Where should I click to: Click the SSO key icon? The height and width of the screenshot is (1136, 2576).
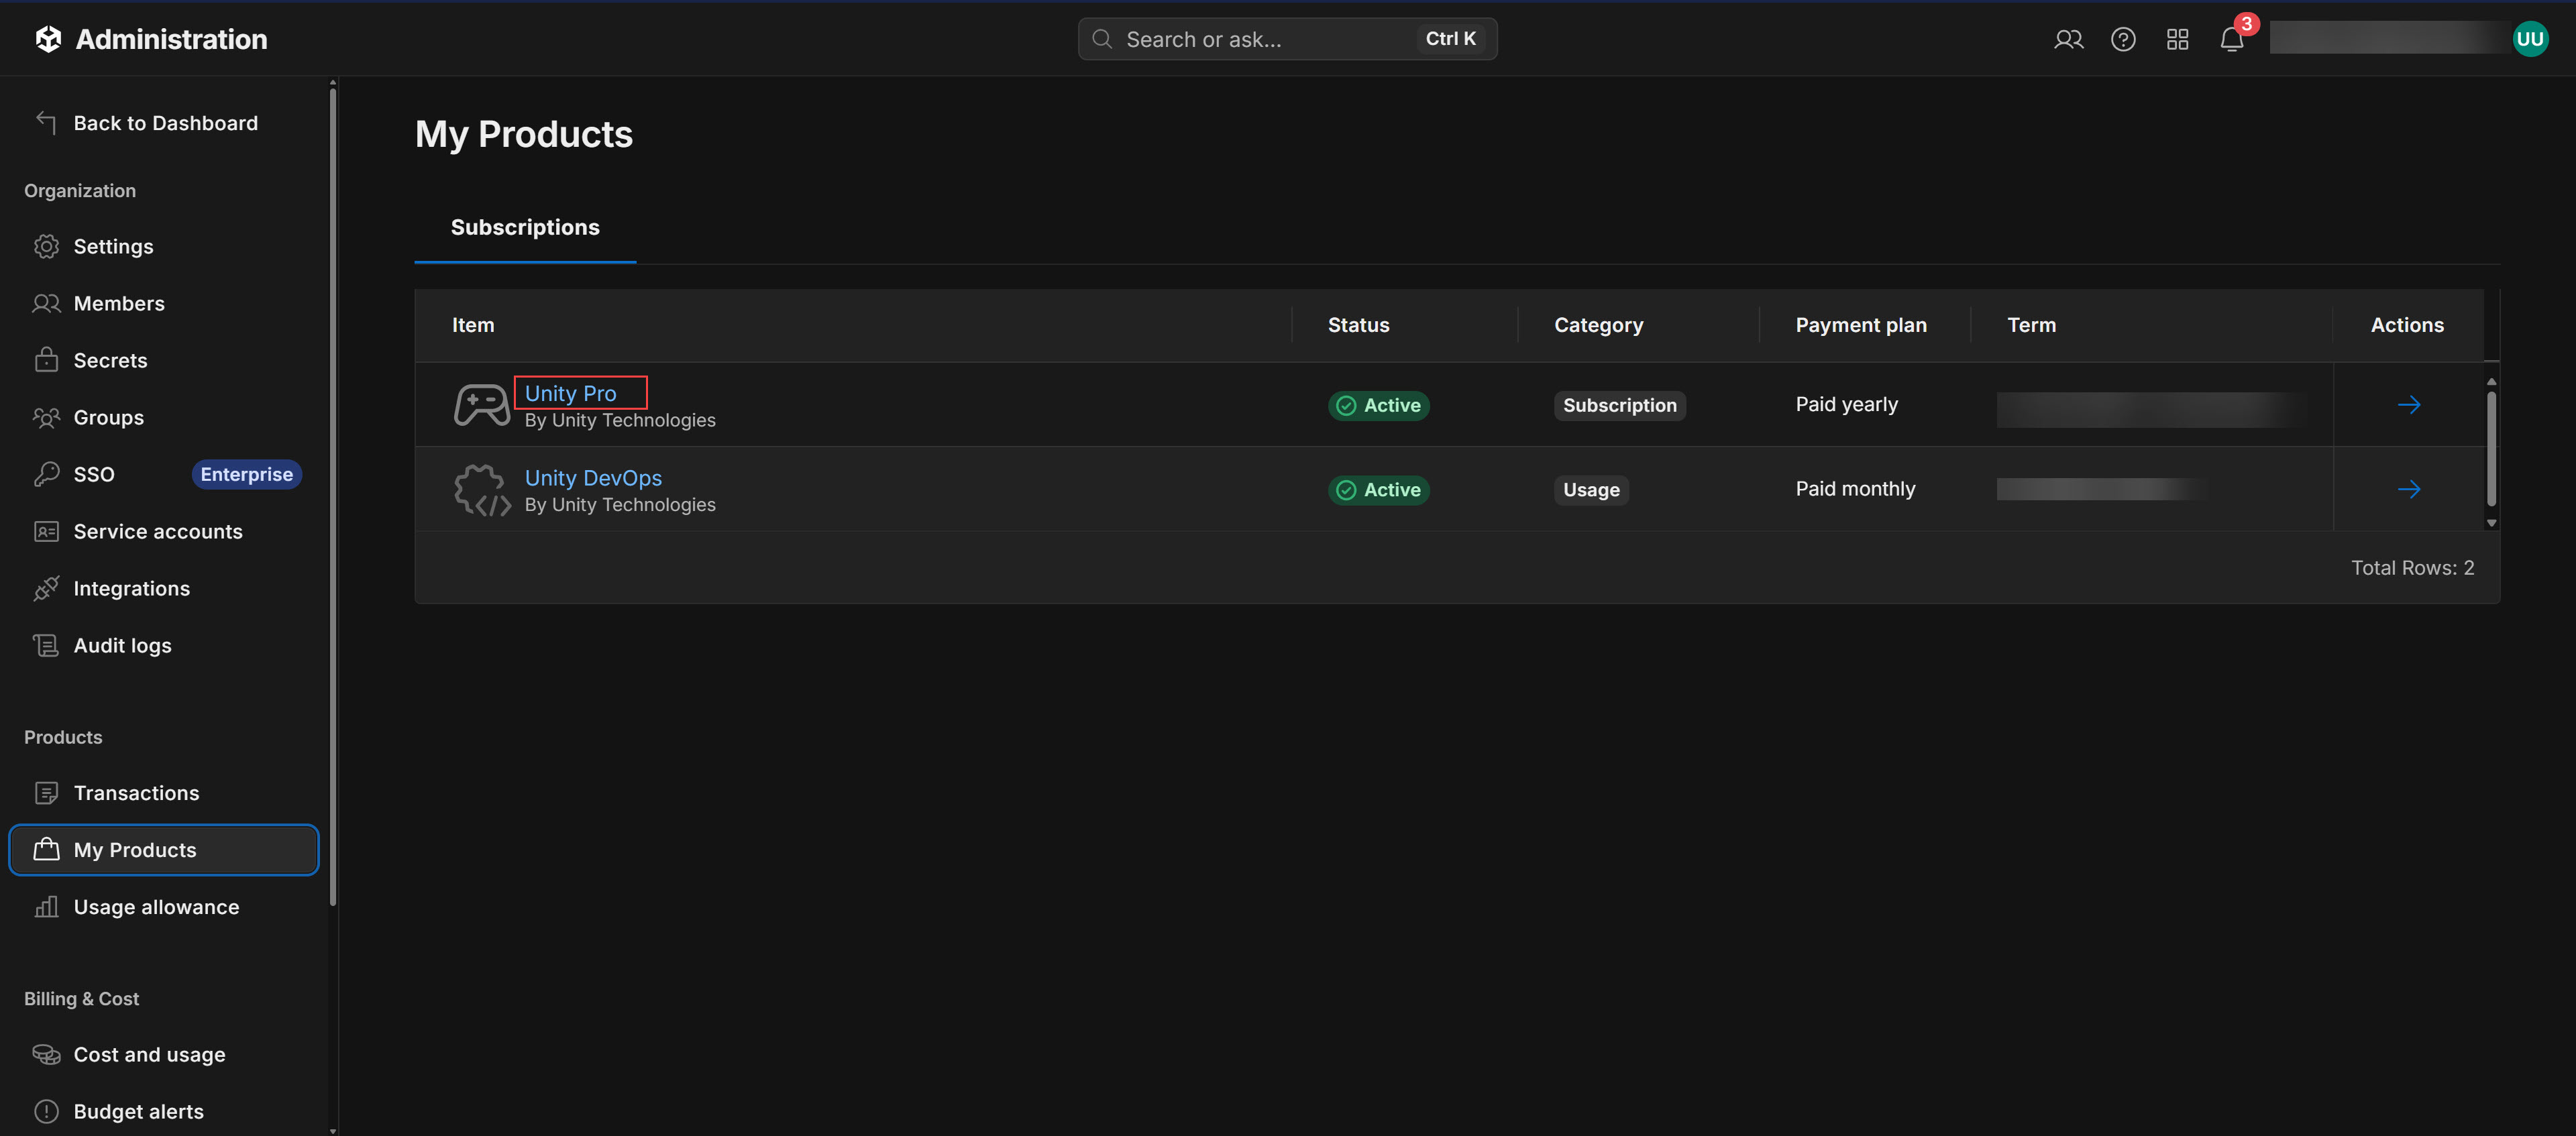46,474
